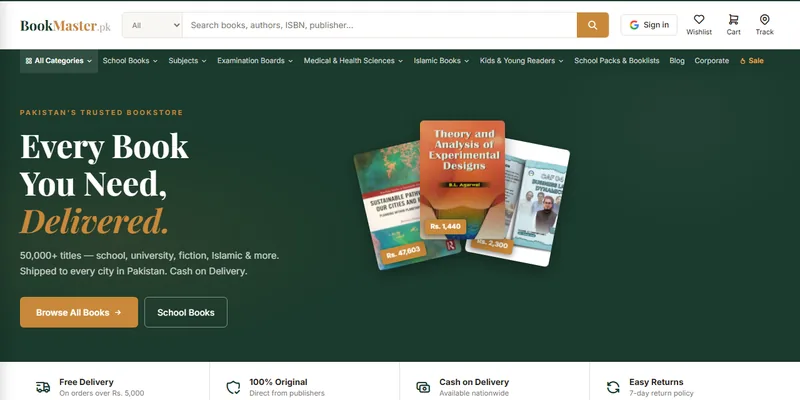Click the 'Free Delivery' heading text
Screen dimensions: 800x400
tap(86, 382)
